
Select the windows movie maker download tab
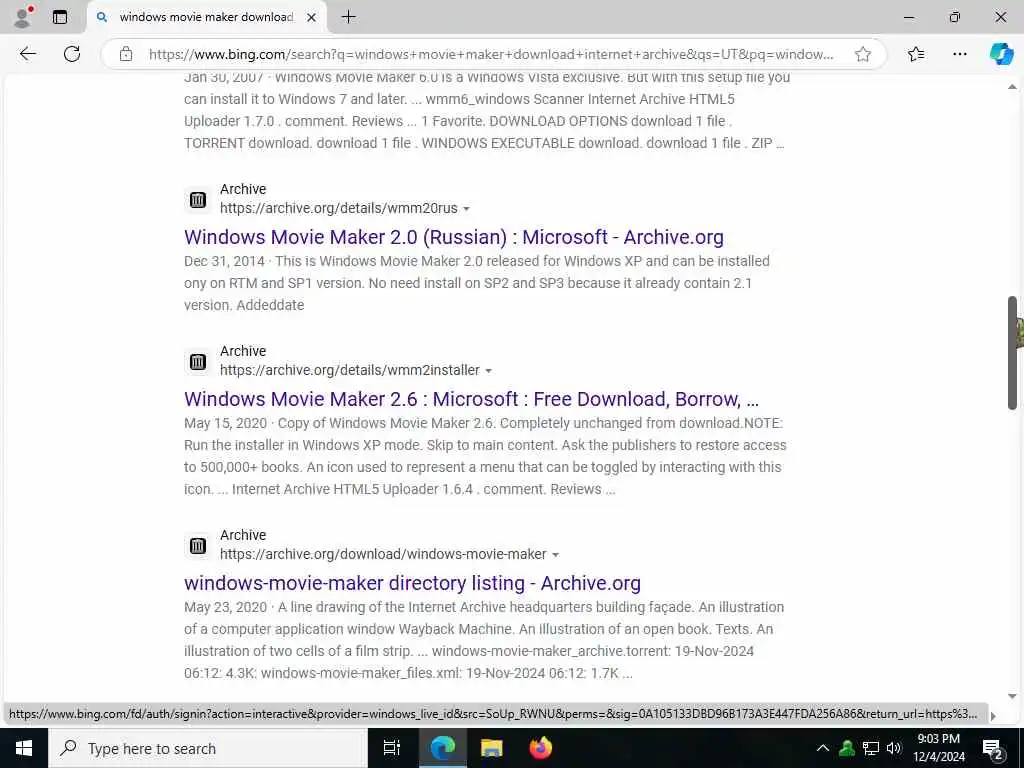[x=206, y=17]
